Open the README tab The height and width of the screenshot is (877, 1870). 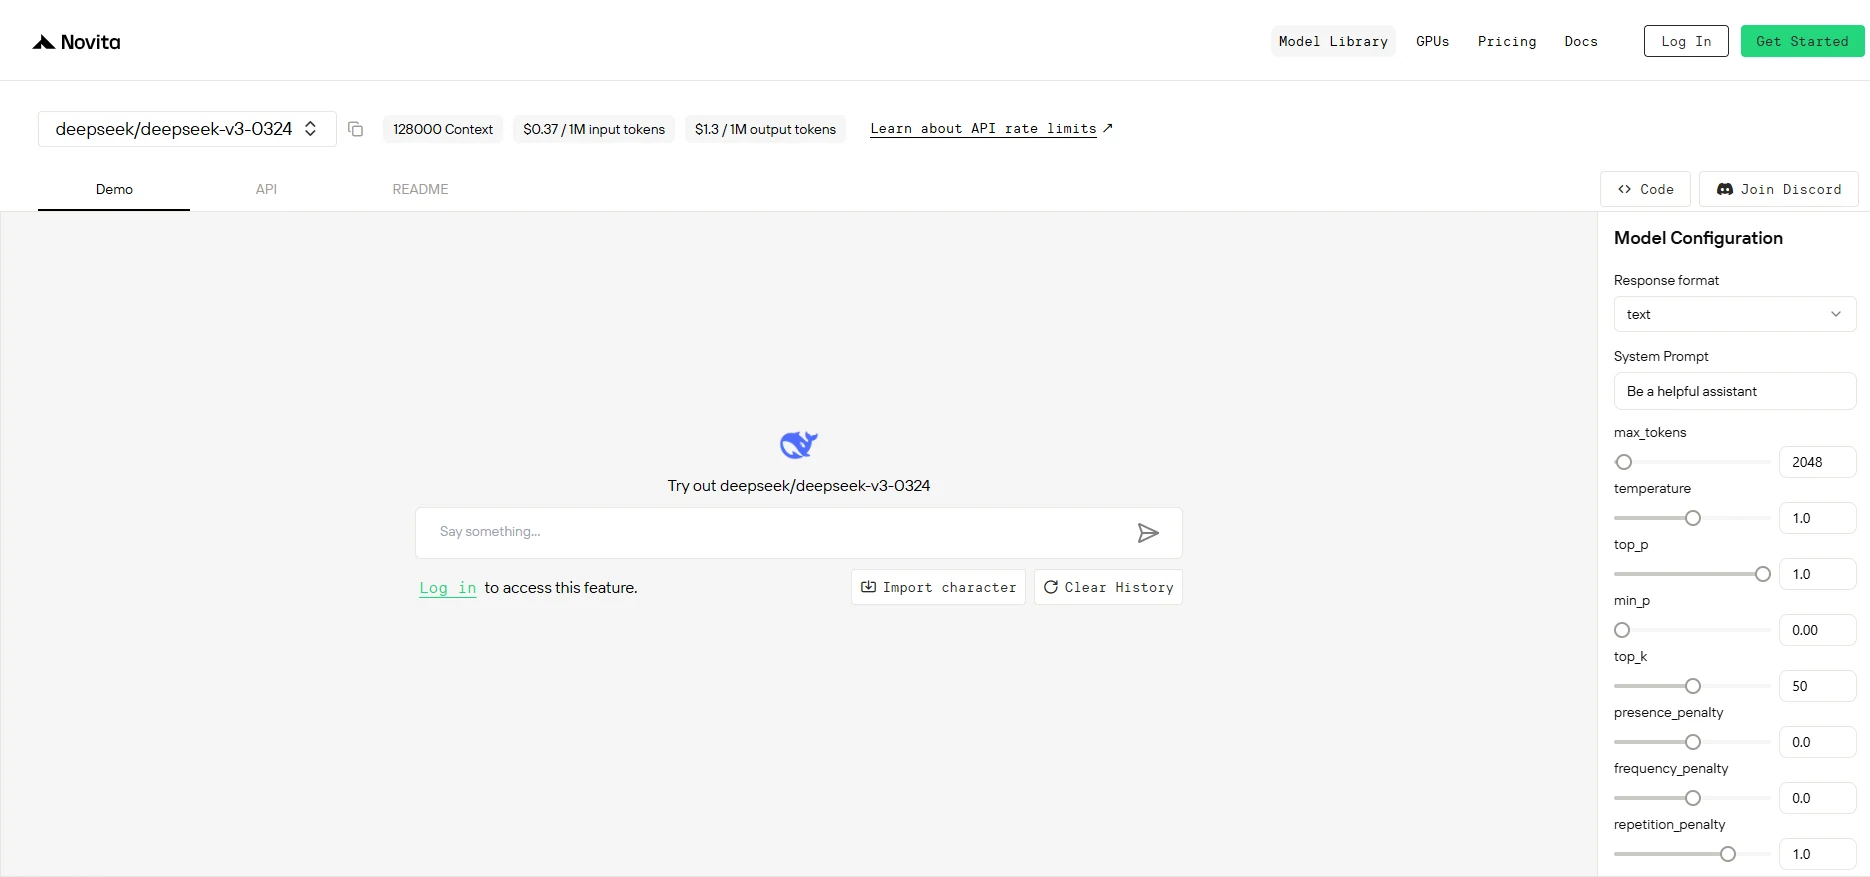420,189
